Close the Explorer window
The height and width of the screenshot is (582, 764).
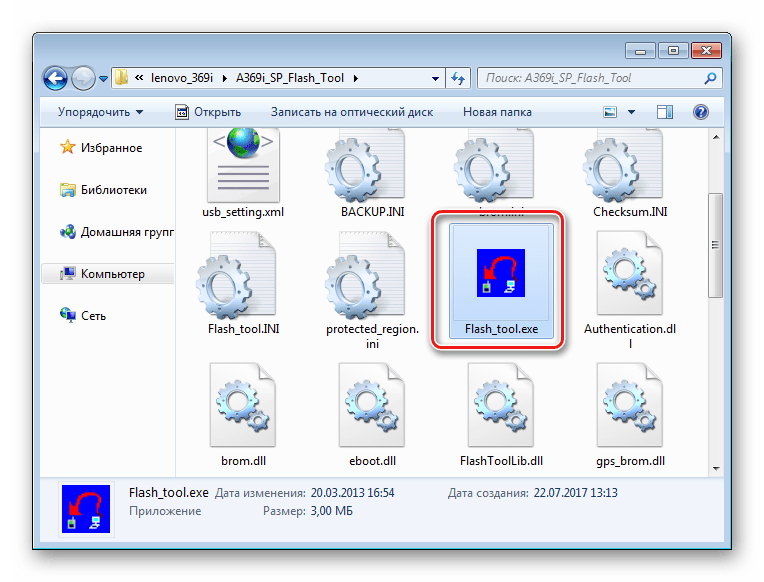tap(707, 51)
